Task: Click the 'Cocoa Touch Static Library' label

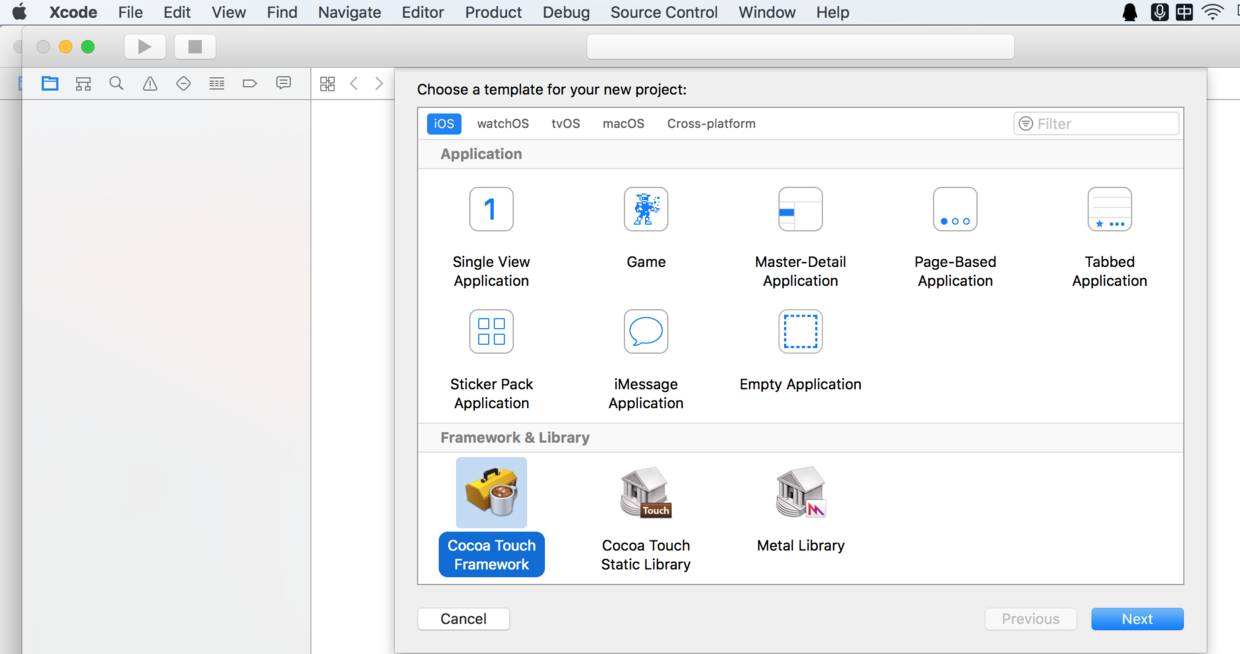Action: point(646,555)
